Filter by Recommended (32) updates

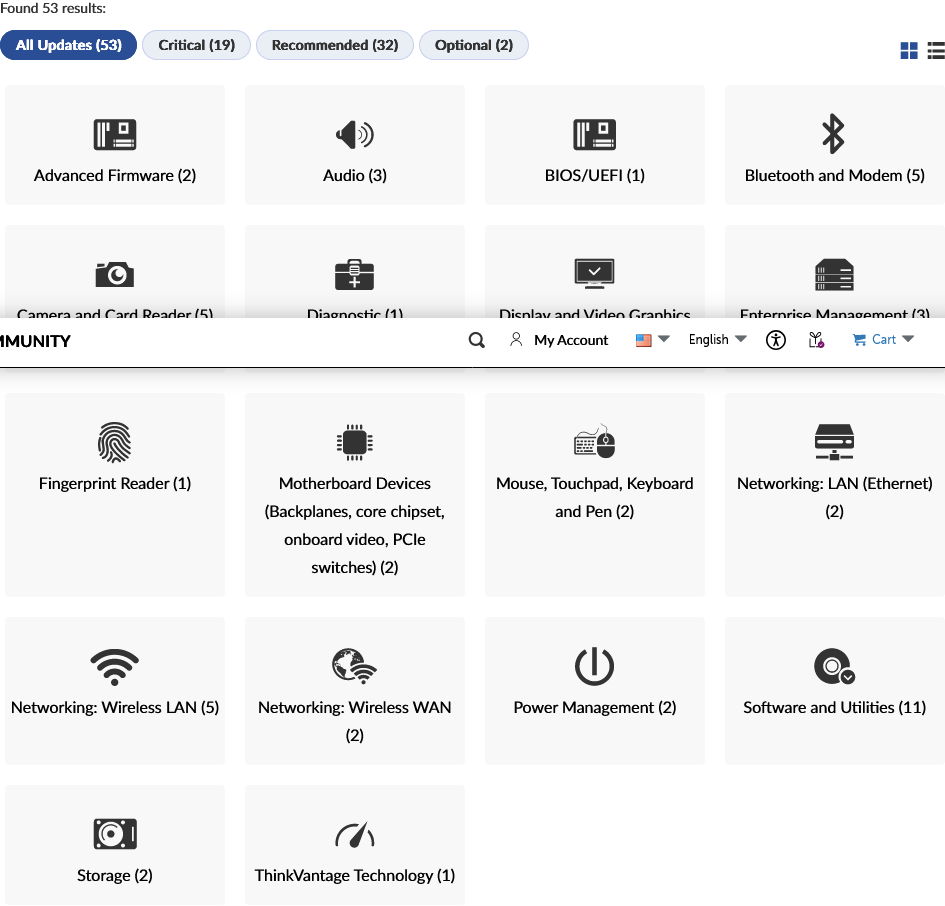click(335, 45)
